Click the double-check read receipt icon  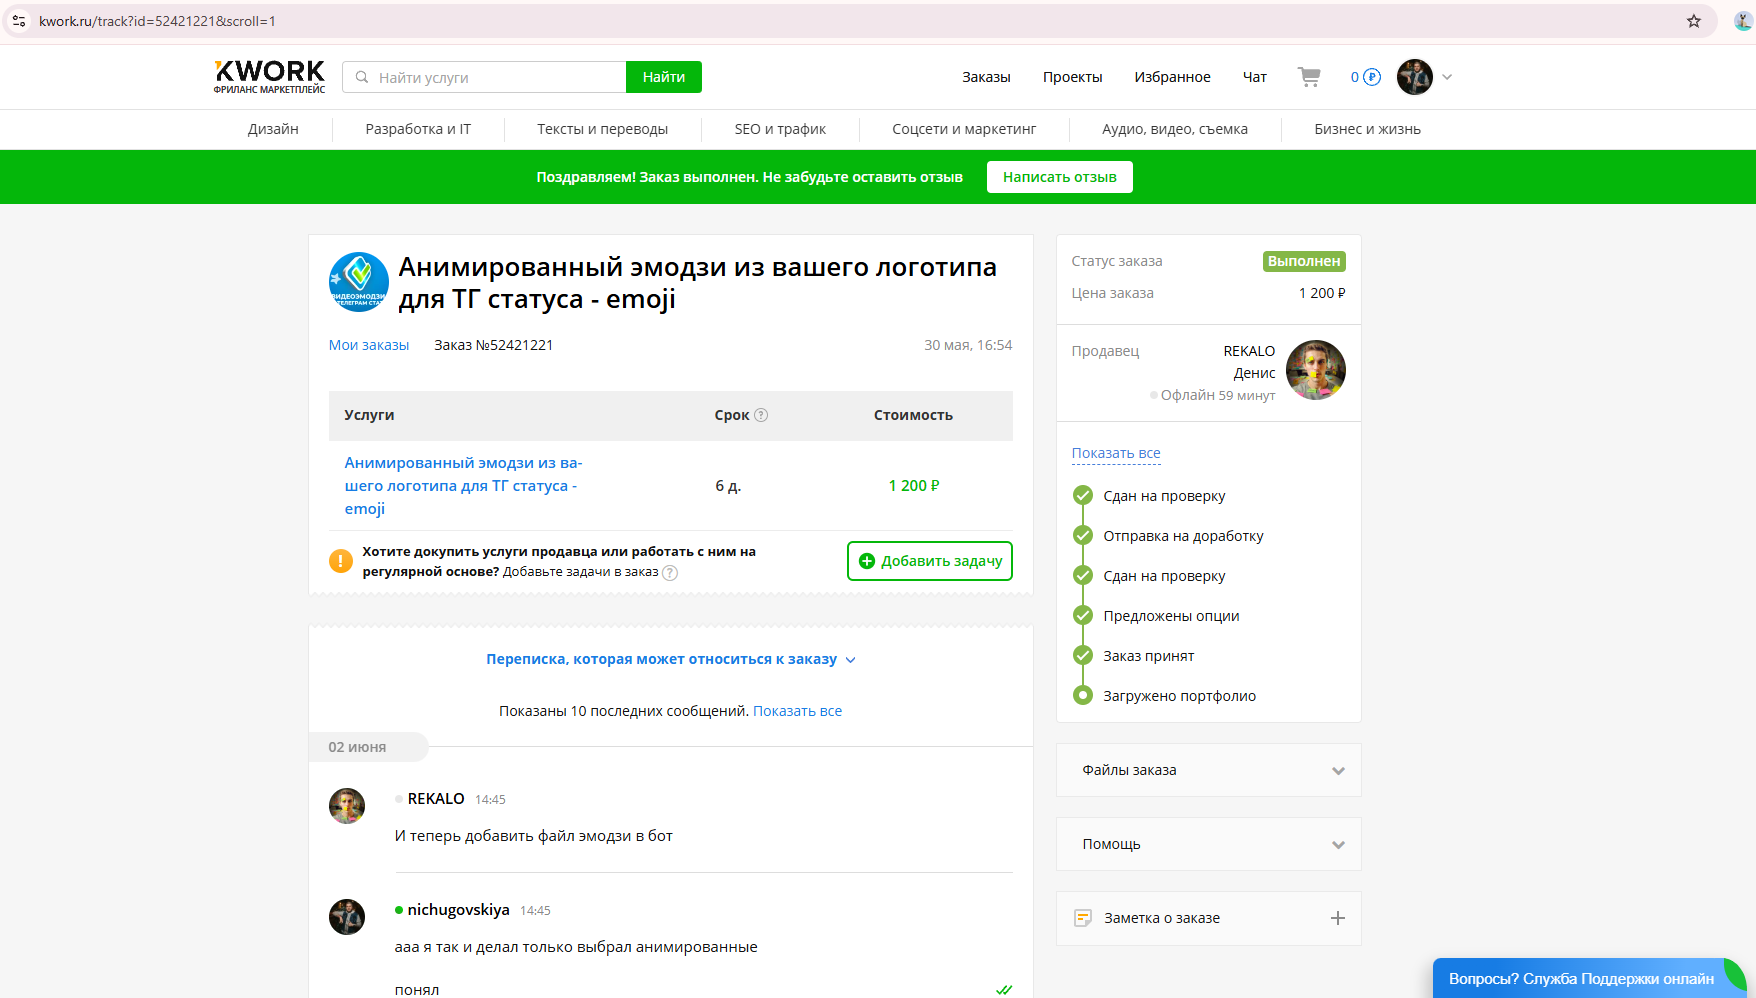[x=1004, y=990]
